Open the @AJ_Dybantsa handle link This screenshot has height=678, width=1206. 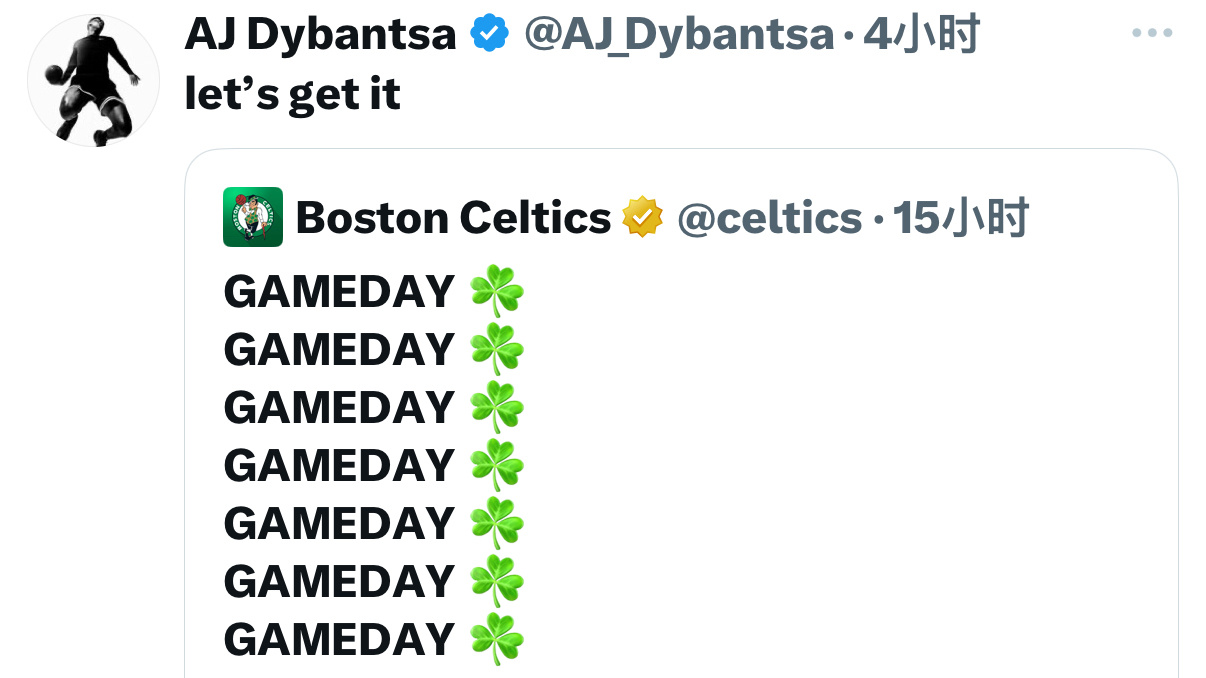coord(678,35)
